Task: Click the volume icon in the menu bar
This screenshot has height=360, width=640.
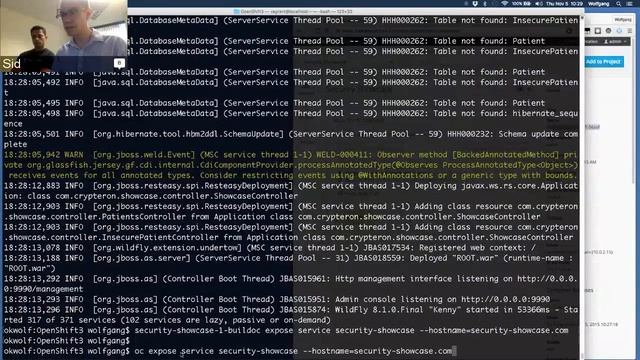Action: (539, 4)
